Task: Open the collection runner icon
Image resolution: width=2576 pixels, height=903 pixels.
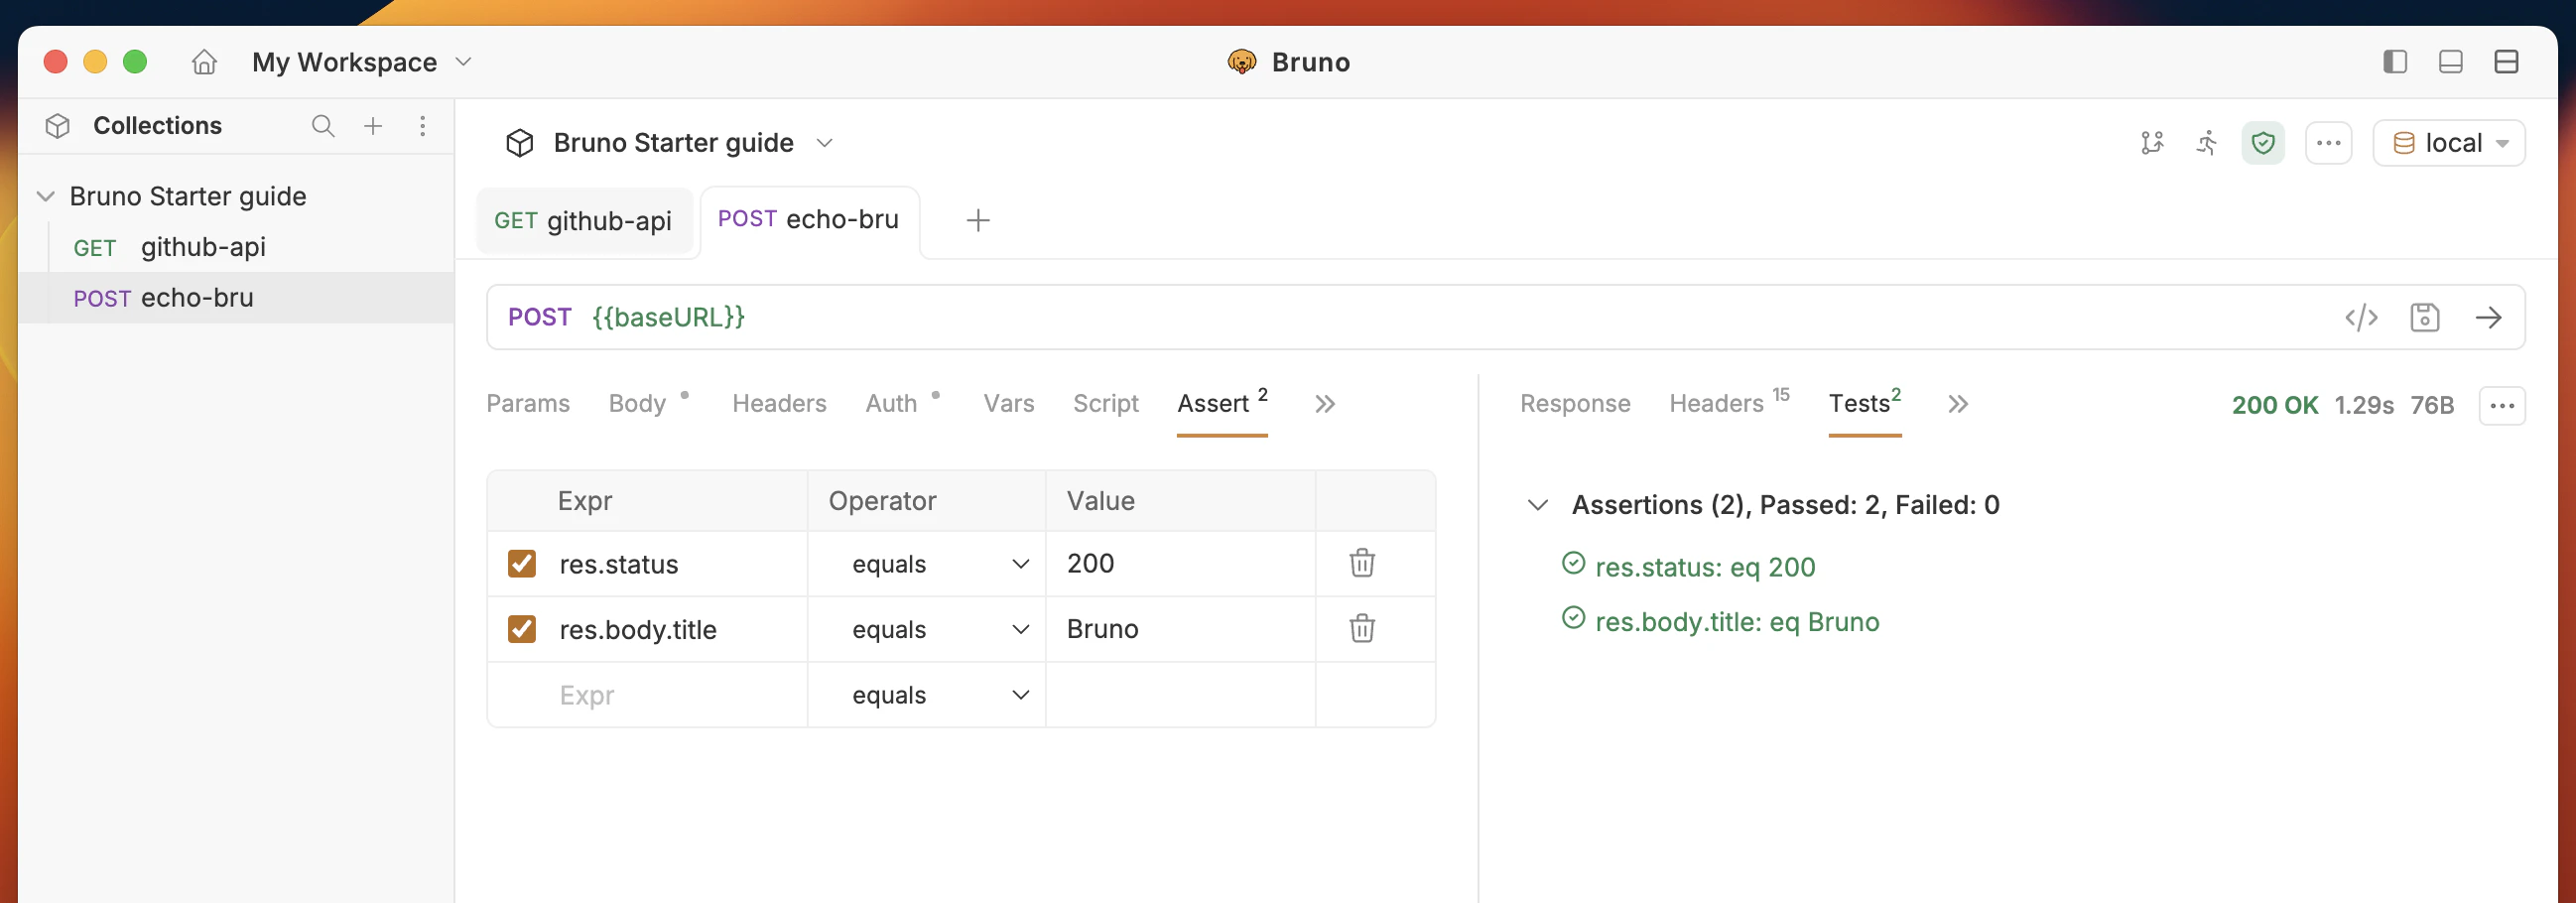Action: pyautogui.click(x=2206, y=143)
